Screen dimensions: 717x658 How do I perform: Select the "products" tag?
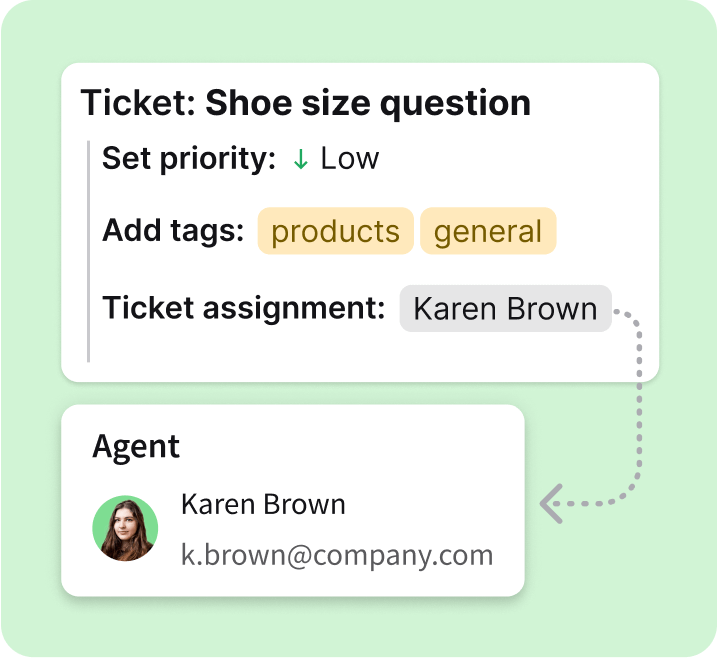click(x=335, y=231)
